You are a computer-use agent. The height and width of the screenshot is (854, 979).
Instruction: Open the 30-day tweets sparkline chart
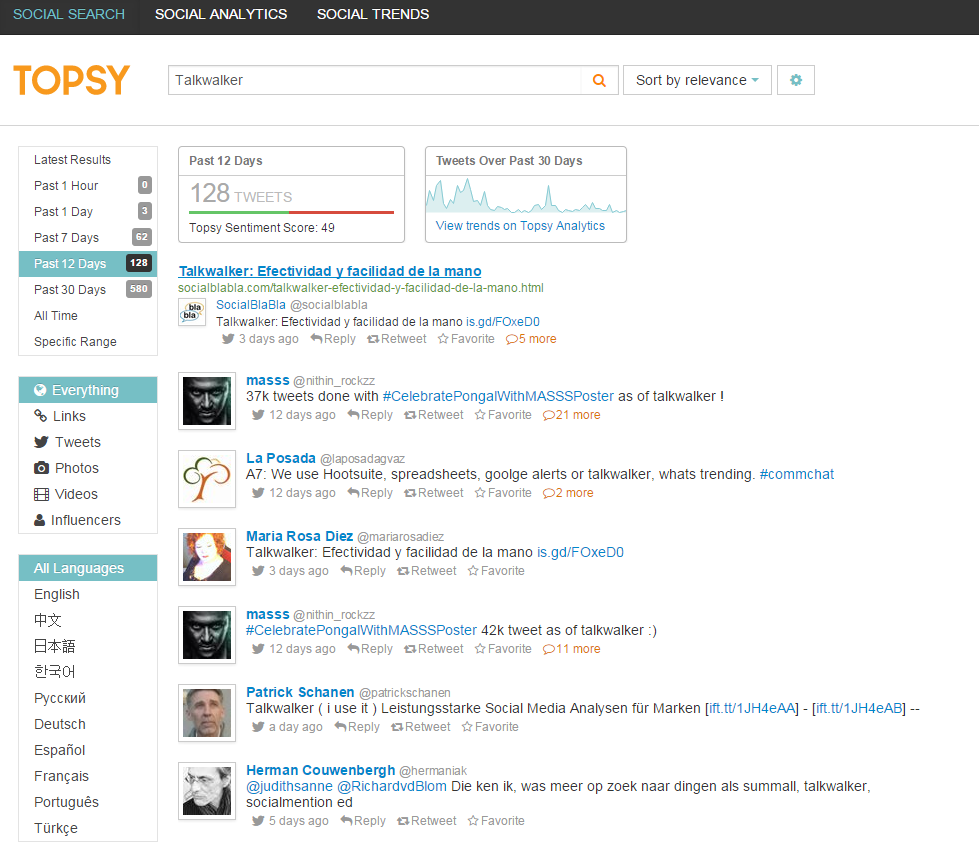point(526,195)
